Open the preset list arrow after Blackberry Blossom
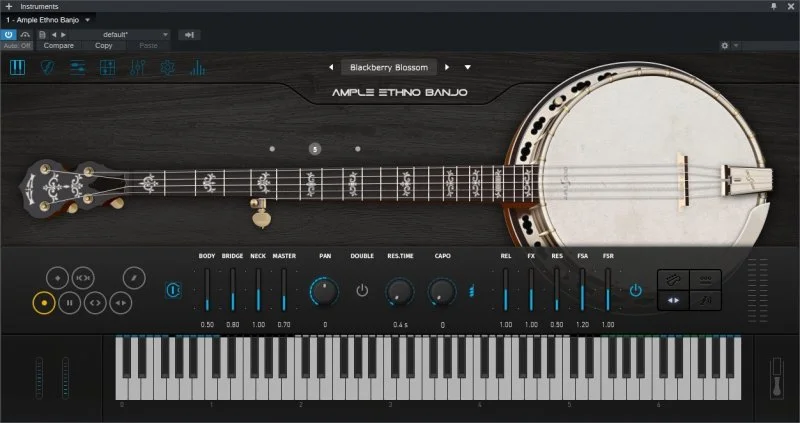This screenshot has width=800, height=423. click(467, 67)
